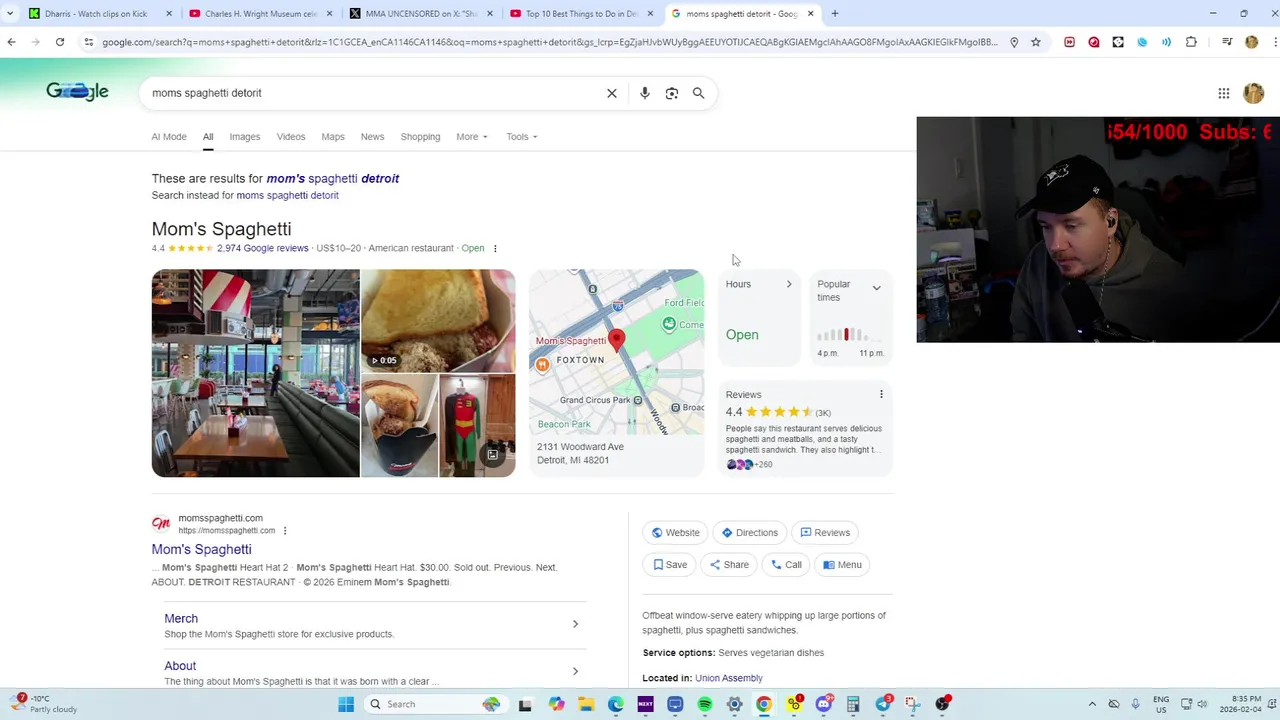Open the Mom's Spaghetti result title link
The width and height of the screenshot is (1280, 720).
tap(201, 549)
